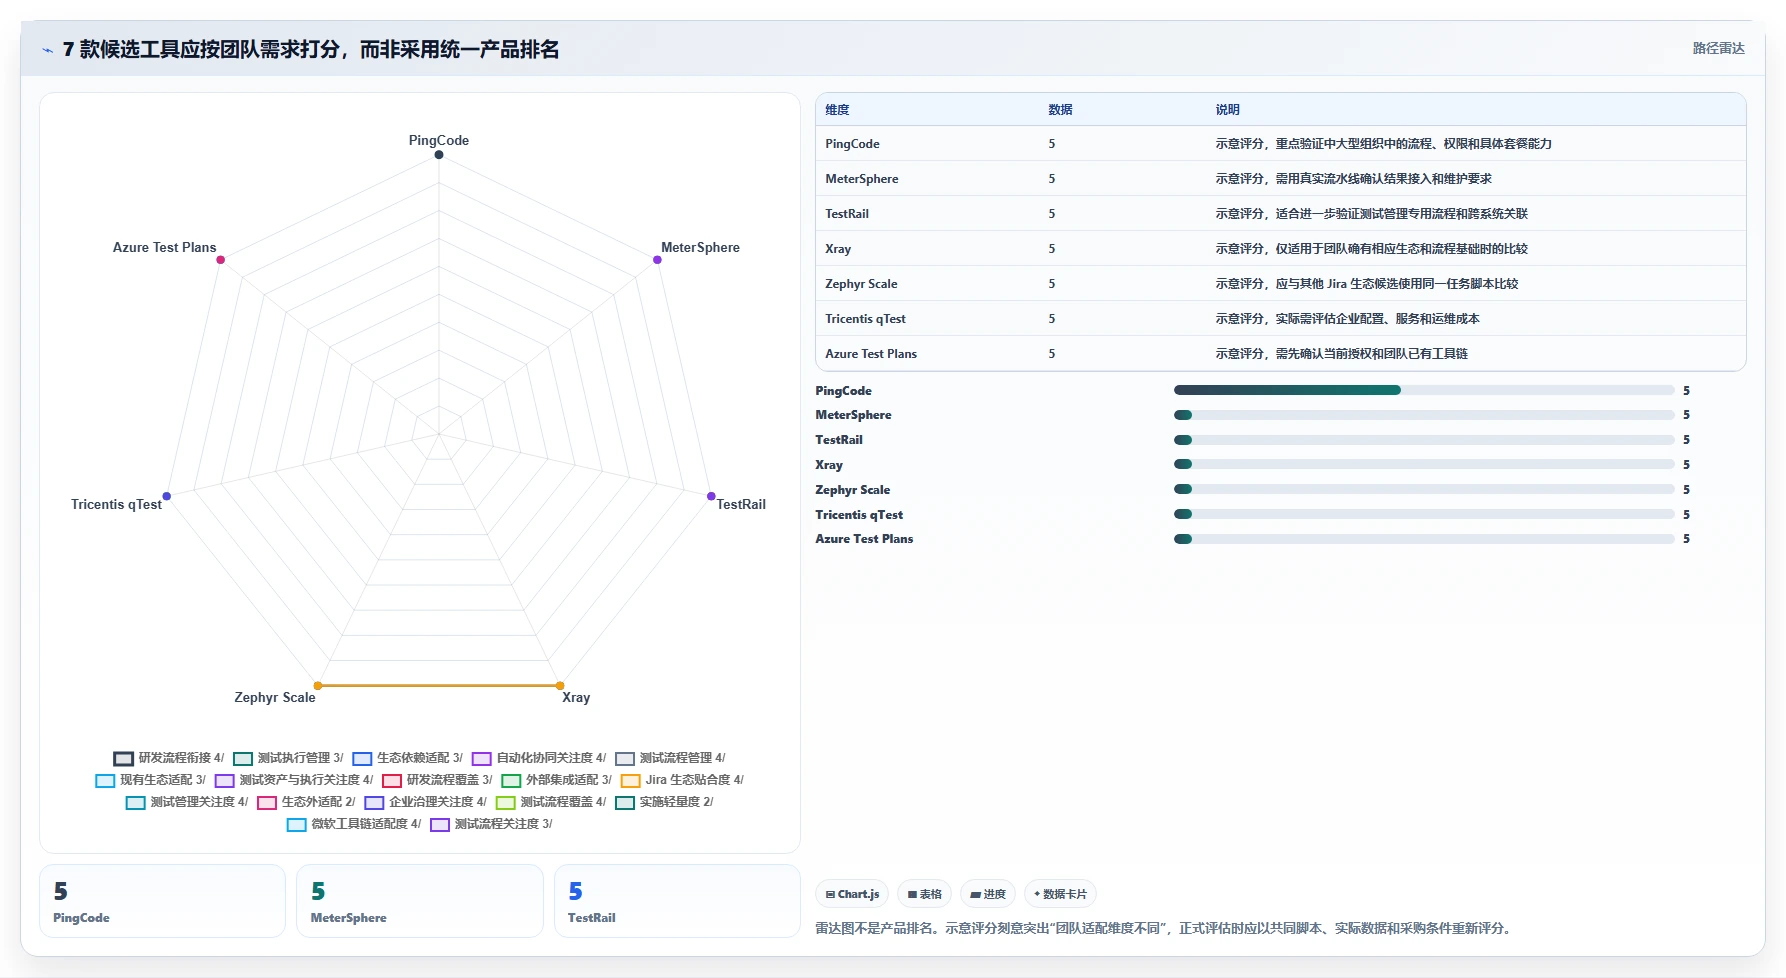
Task: Toggle the 生态依赖适配 legend series
Action: coord(407,758)
